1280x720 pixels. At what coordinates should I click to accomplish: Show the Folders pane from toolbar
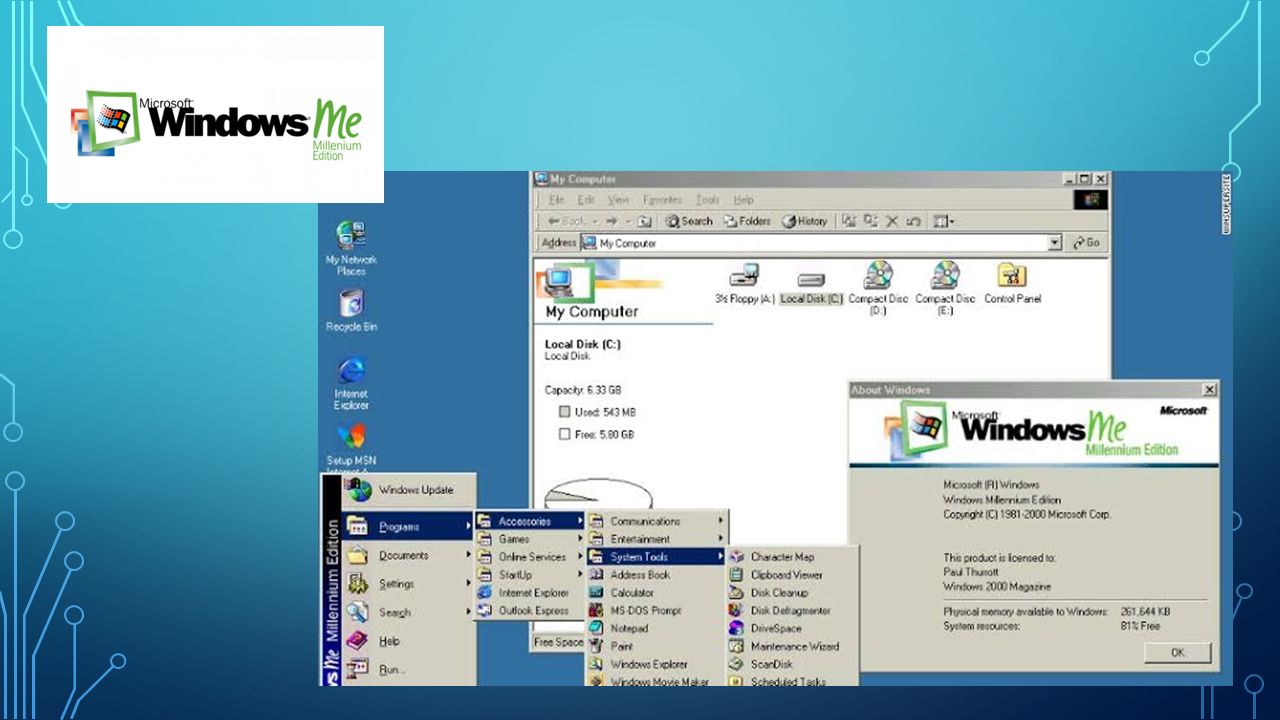pyautogui.click(x=748, y=221)
